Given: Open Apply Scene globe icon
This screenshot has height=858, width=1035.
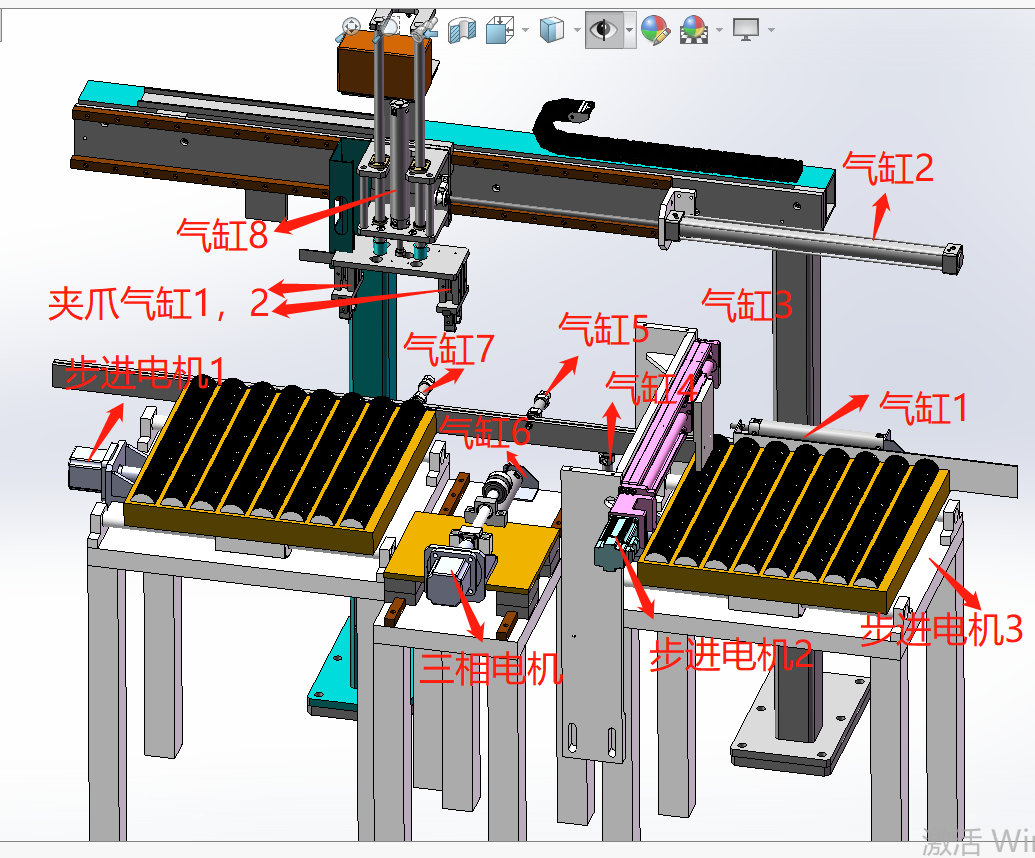Looking at the screenshot, I should click(692, 30).
